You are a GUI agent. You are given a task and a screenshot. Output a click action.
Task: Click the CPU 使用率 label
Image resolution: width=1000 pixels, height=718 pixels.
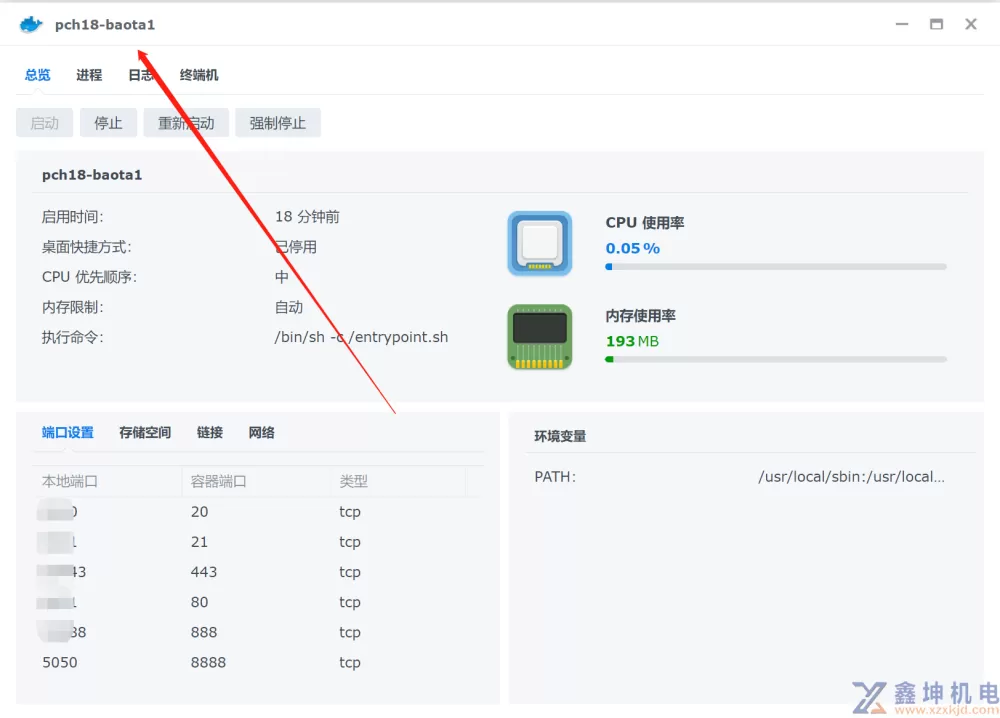(645, 223)
